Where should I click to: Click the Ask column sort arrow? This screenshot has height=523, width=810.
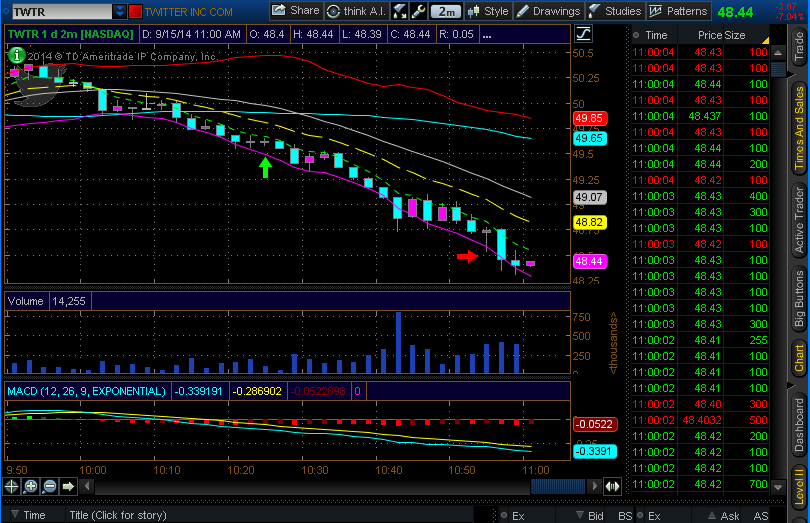[x=712, y=515]
